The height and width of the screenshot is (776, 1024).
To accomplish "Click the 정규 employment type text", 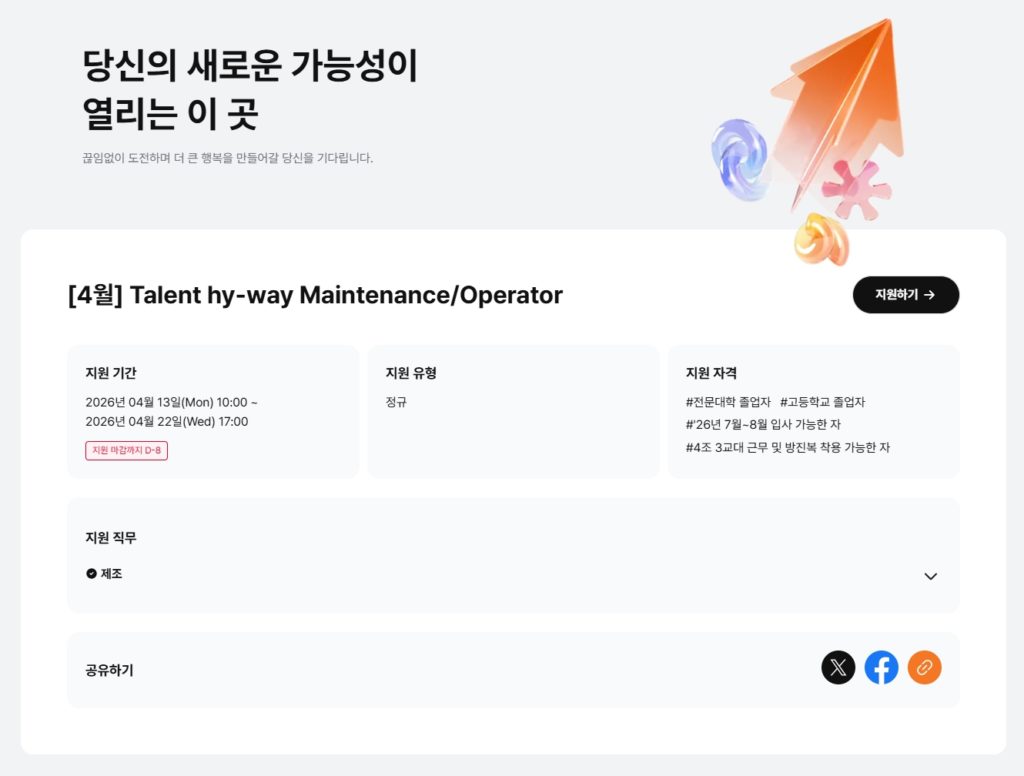I will (x=396, y=402).
